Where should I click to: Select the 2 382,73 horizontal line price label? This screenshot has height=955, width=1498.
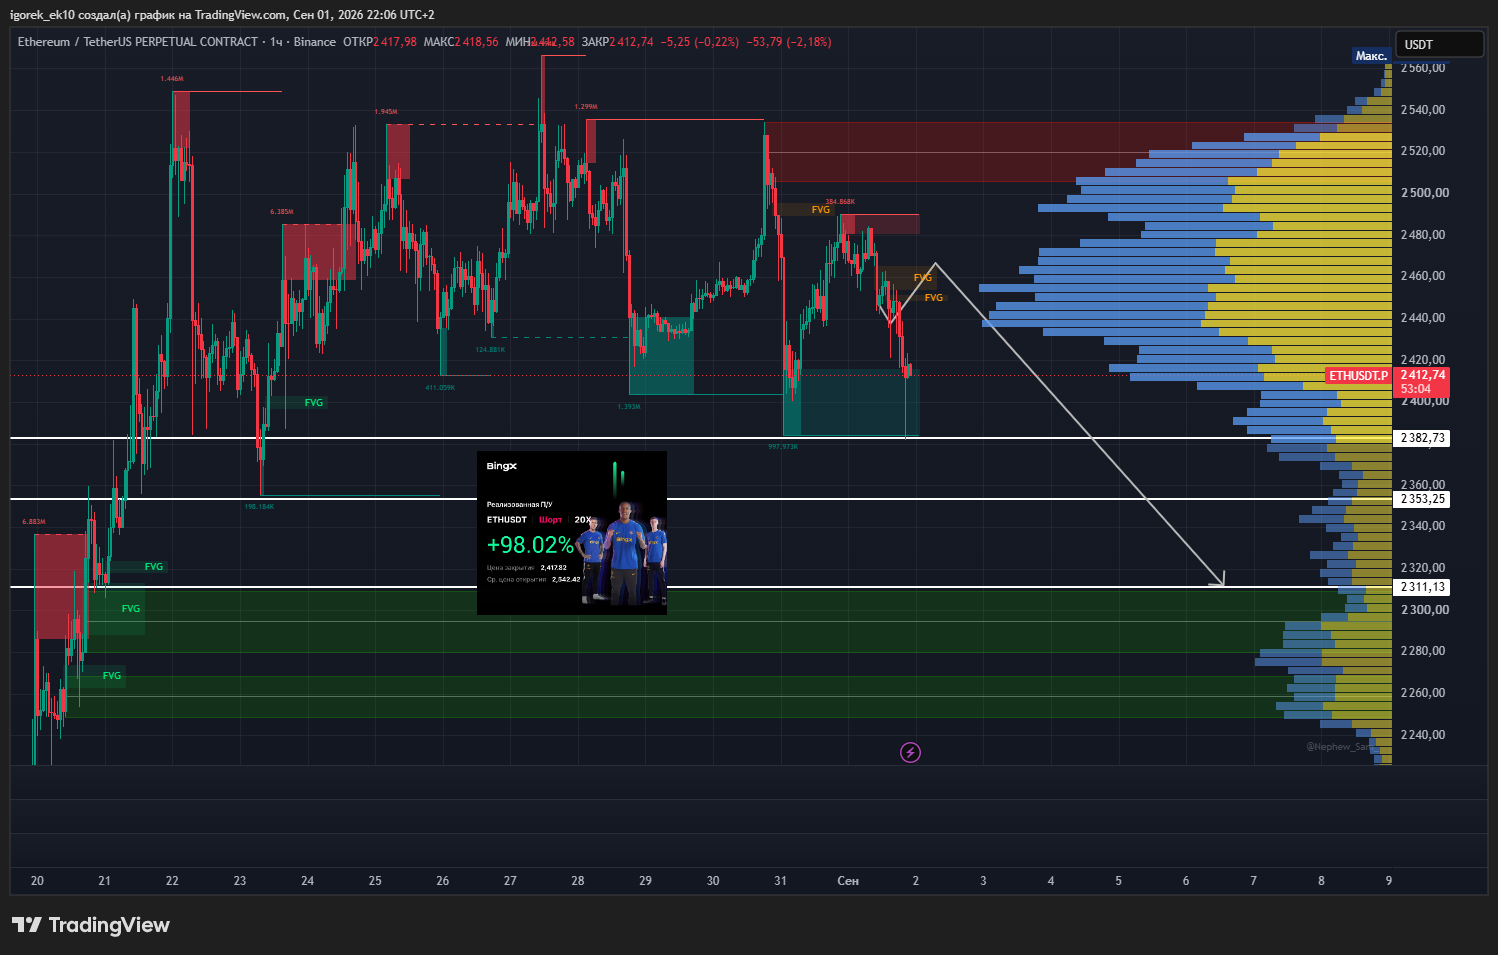click(1423, 438)
